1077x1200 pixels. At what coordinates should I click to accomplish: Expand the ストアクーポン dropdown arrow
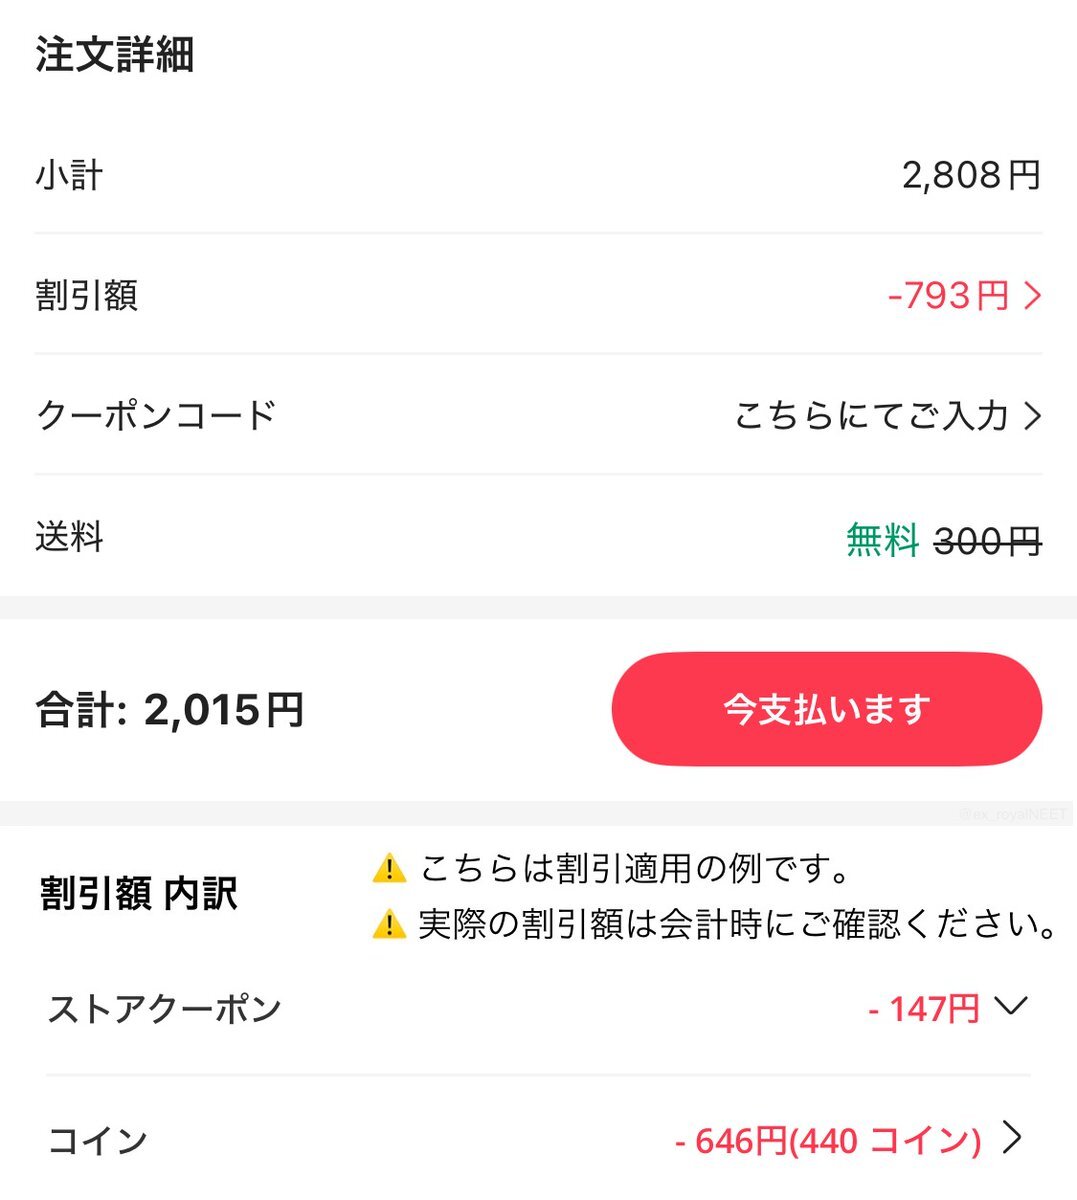(1012, 1006)
